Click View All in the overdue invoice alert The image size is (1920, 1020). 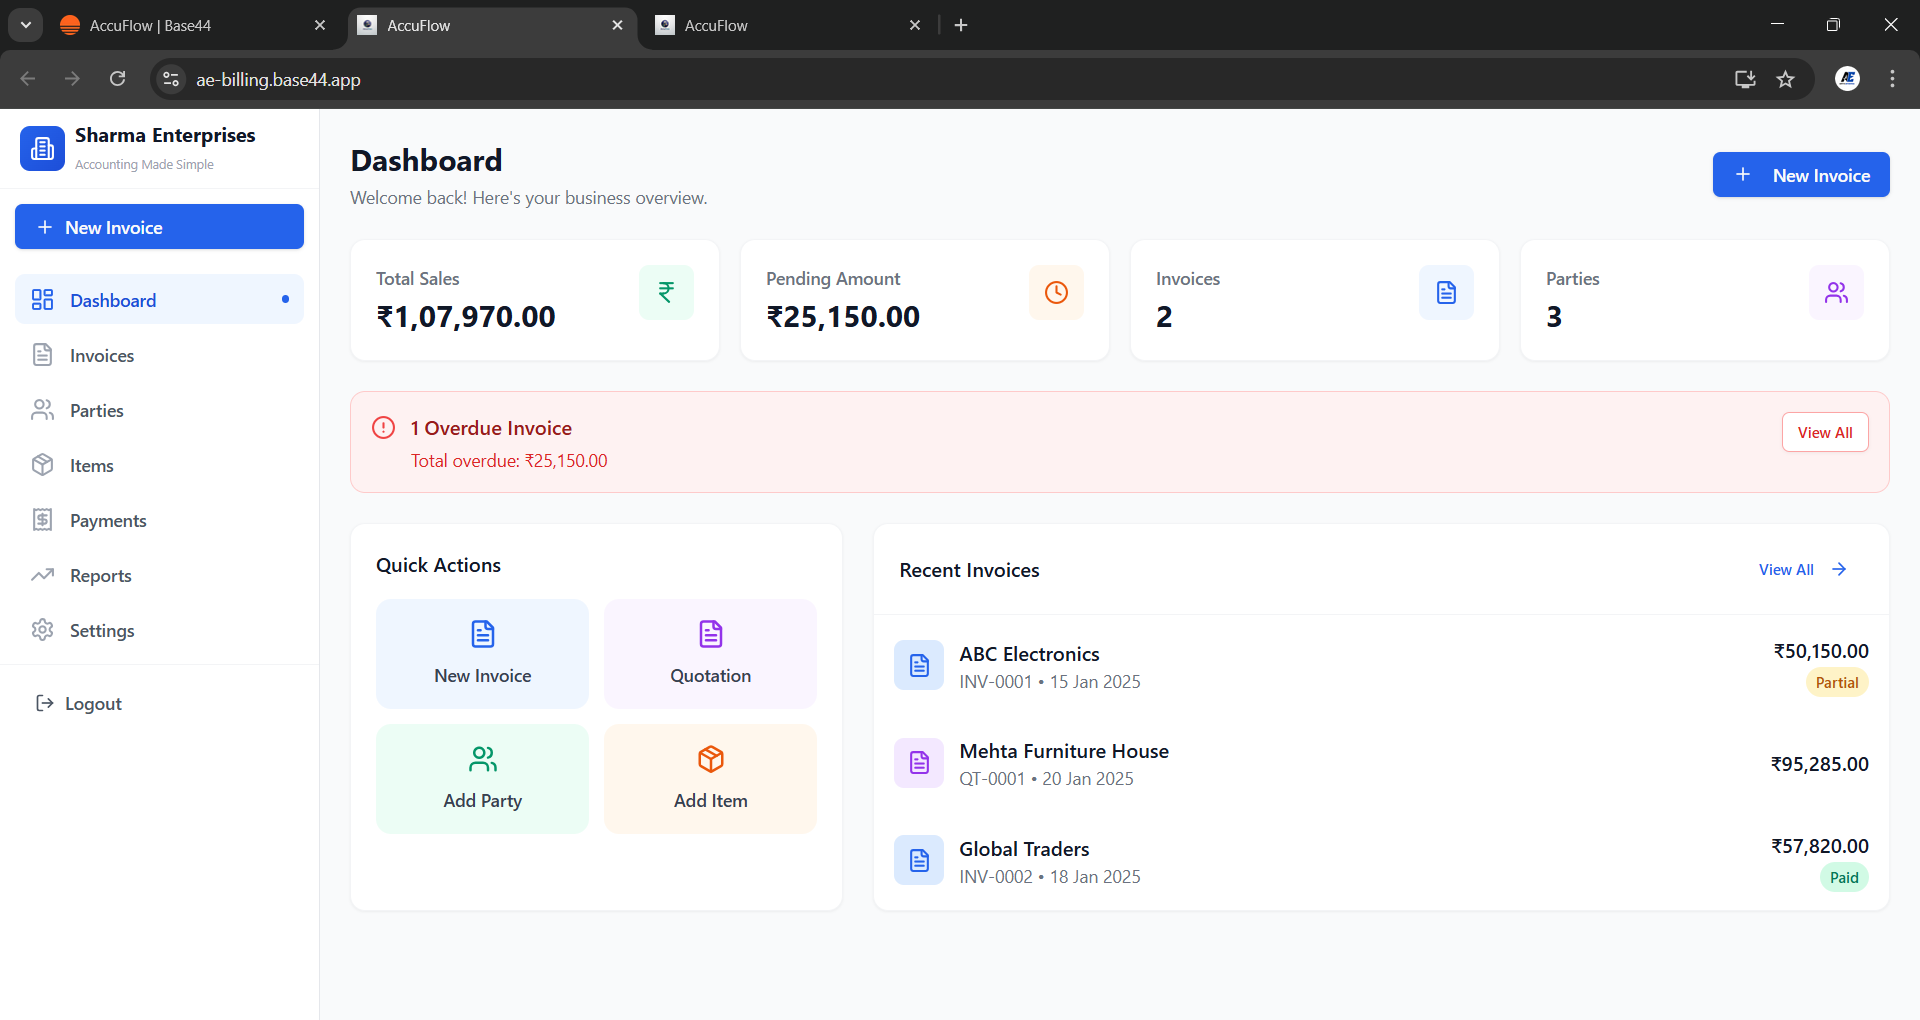[1825, 432]
